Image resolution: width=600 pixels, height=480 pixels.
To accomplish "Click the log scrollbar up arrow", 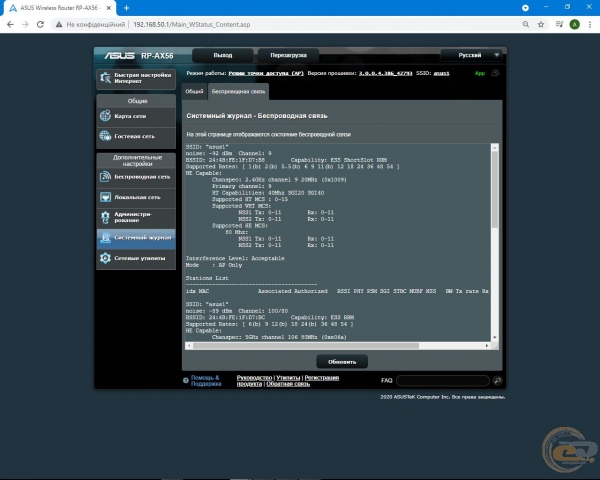I will [x=495, y=147].
